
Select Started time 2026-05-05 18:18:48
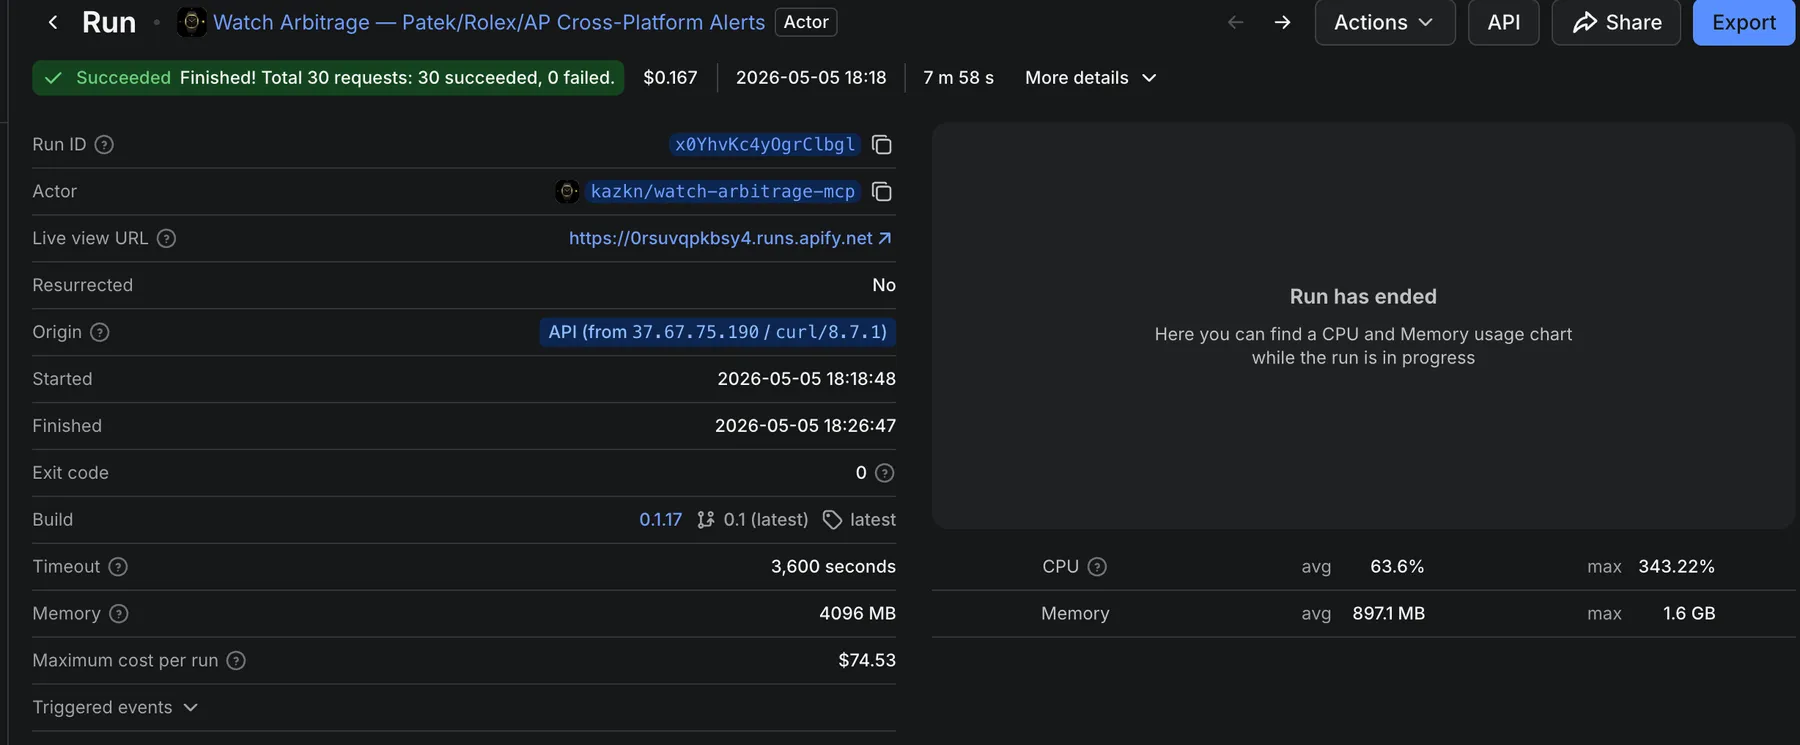(806, 379)
